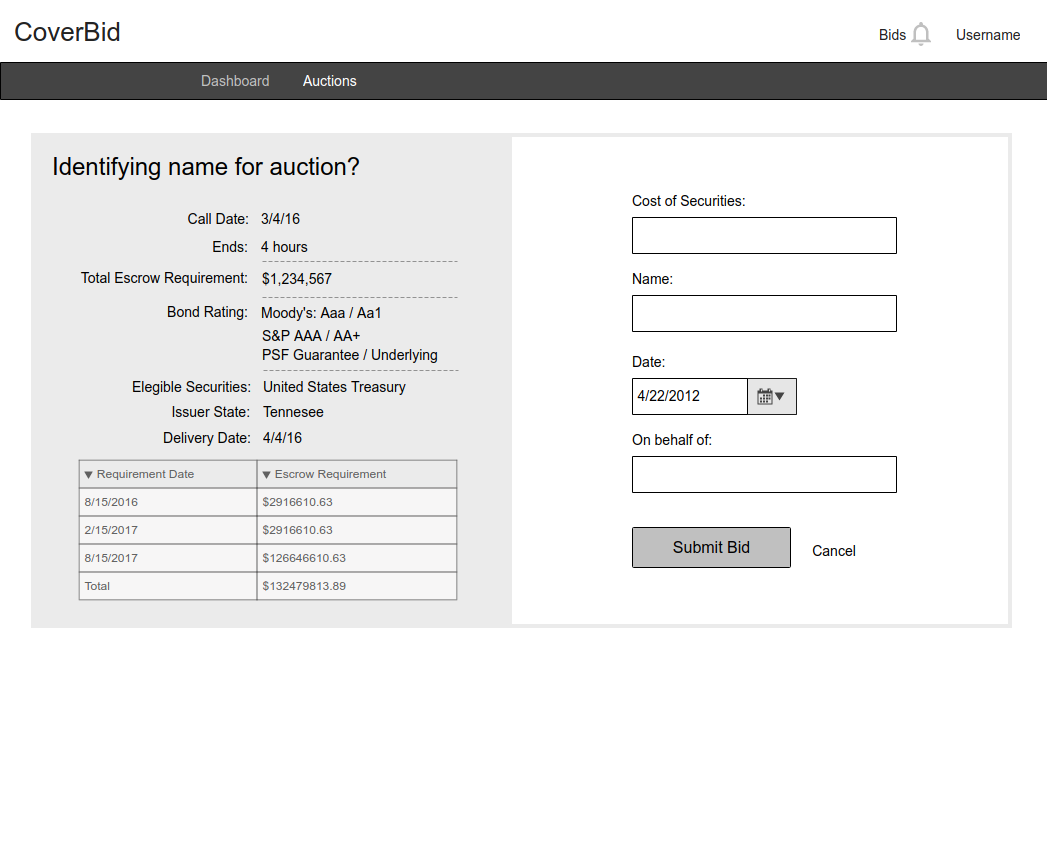Click the Call Date value 3/4/16
This screenshot has width=1047, height=851.
click(280, 219)
